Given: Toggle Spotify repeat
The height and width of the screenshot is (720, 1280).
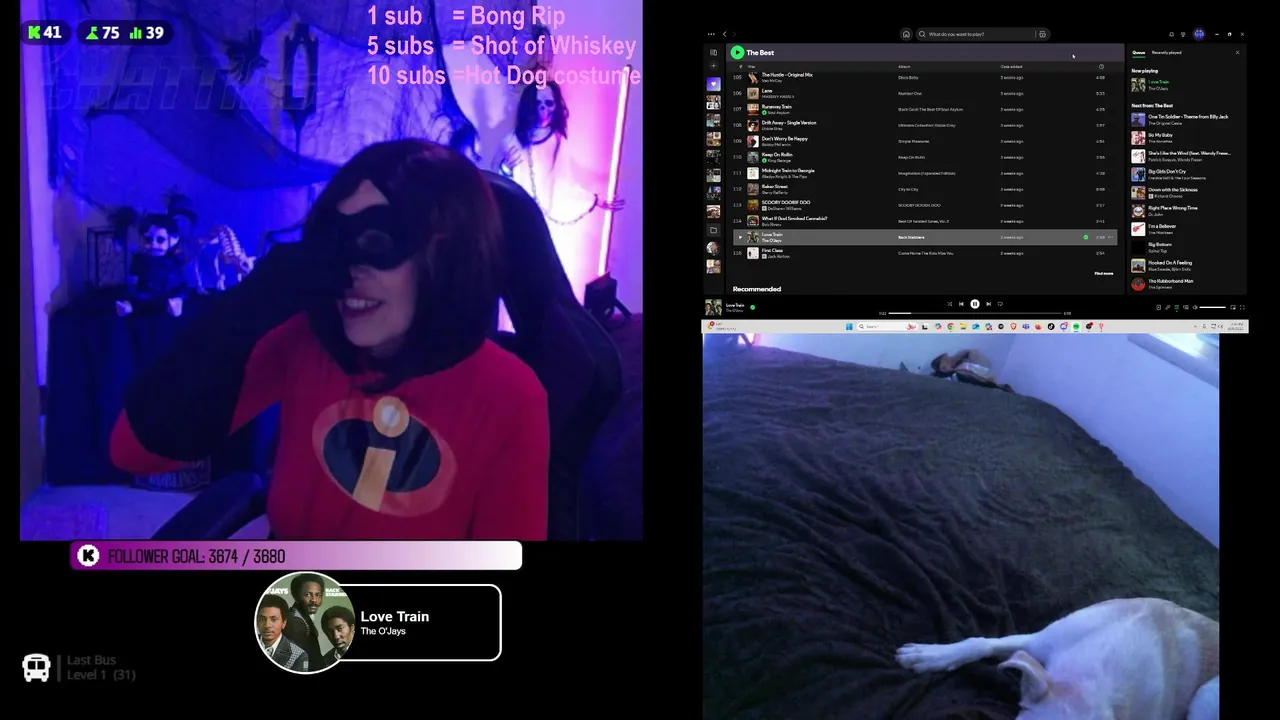Looking at the screenshot, I should 1000,304.
